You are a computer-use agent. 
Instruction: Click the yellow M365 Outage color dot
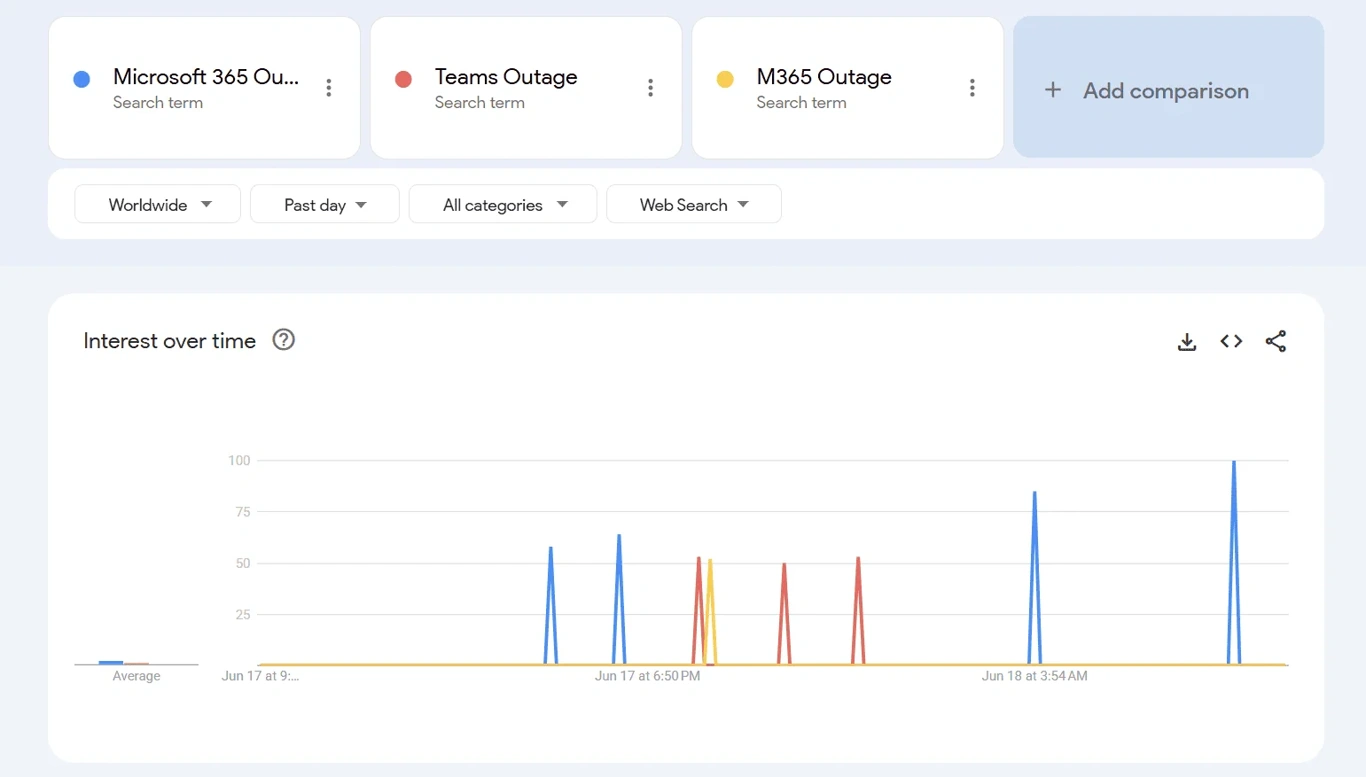725,79
